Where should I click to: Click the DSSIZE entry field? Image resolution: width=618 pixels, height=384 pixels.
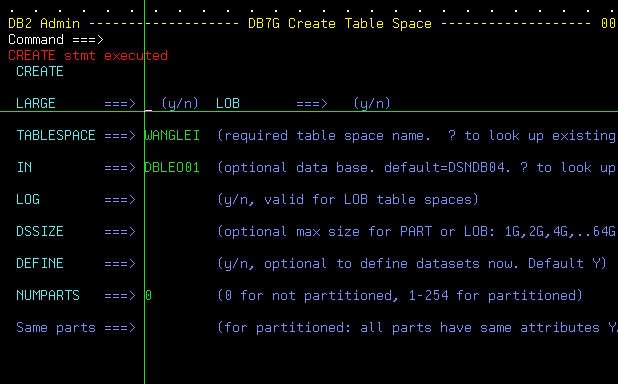click(156, 231)
